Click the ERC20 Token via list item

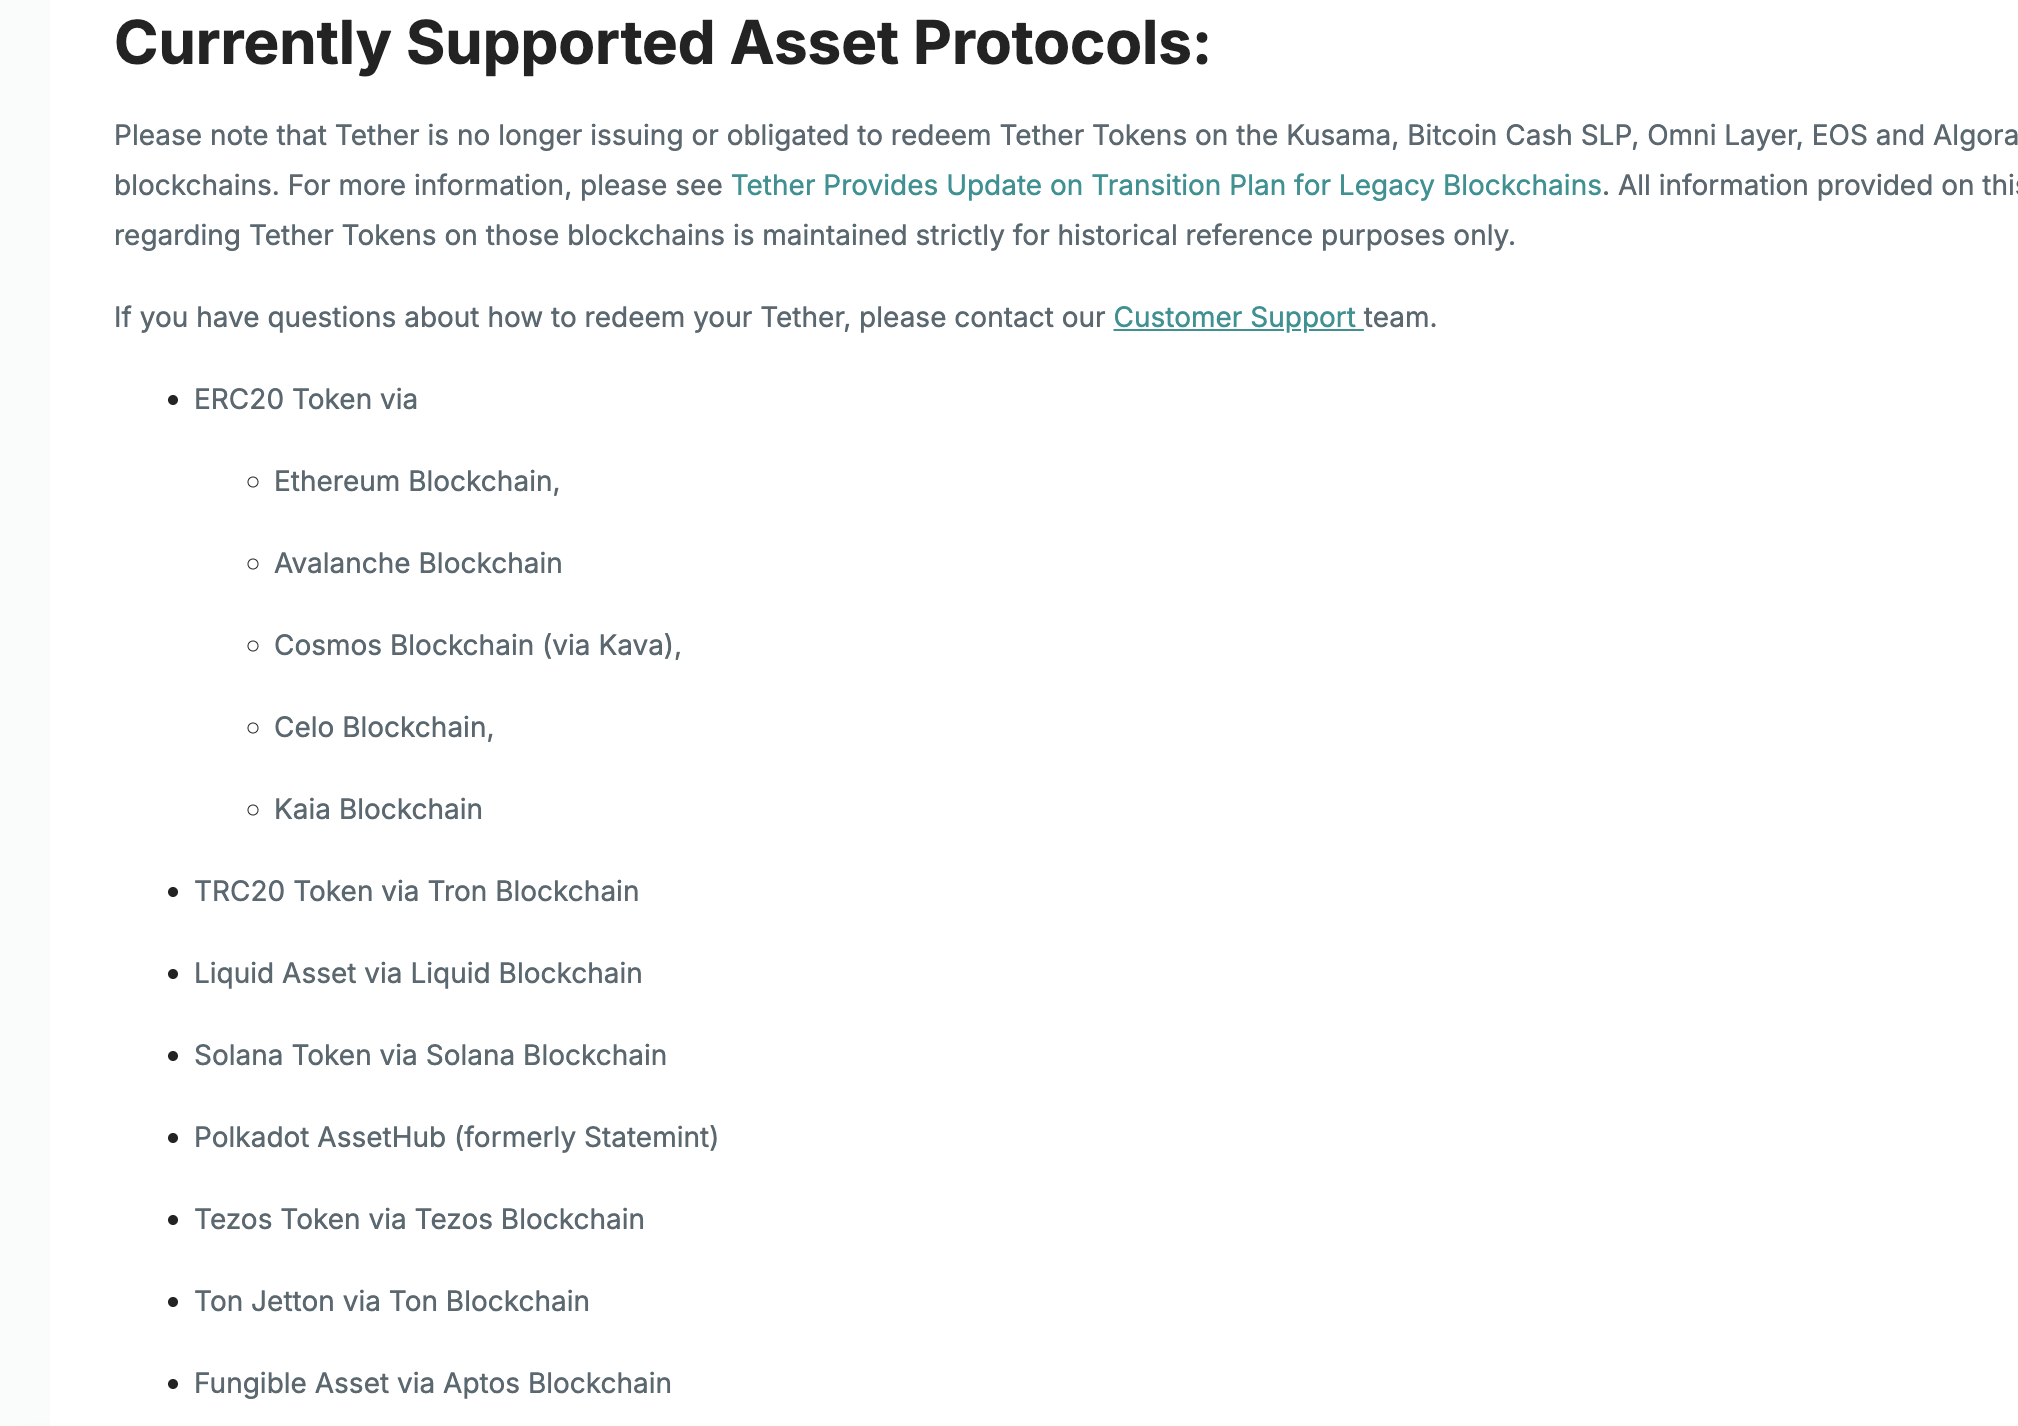tap(305, 400)
